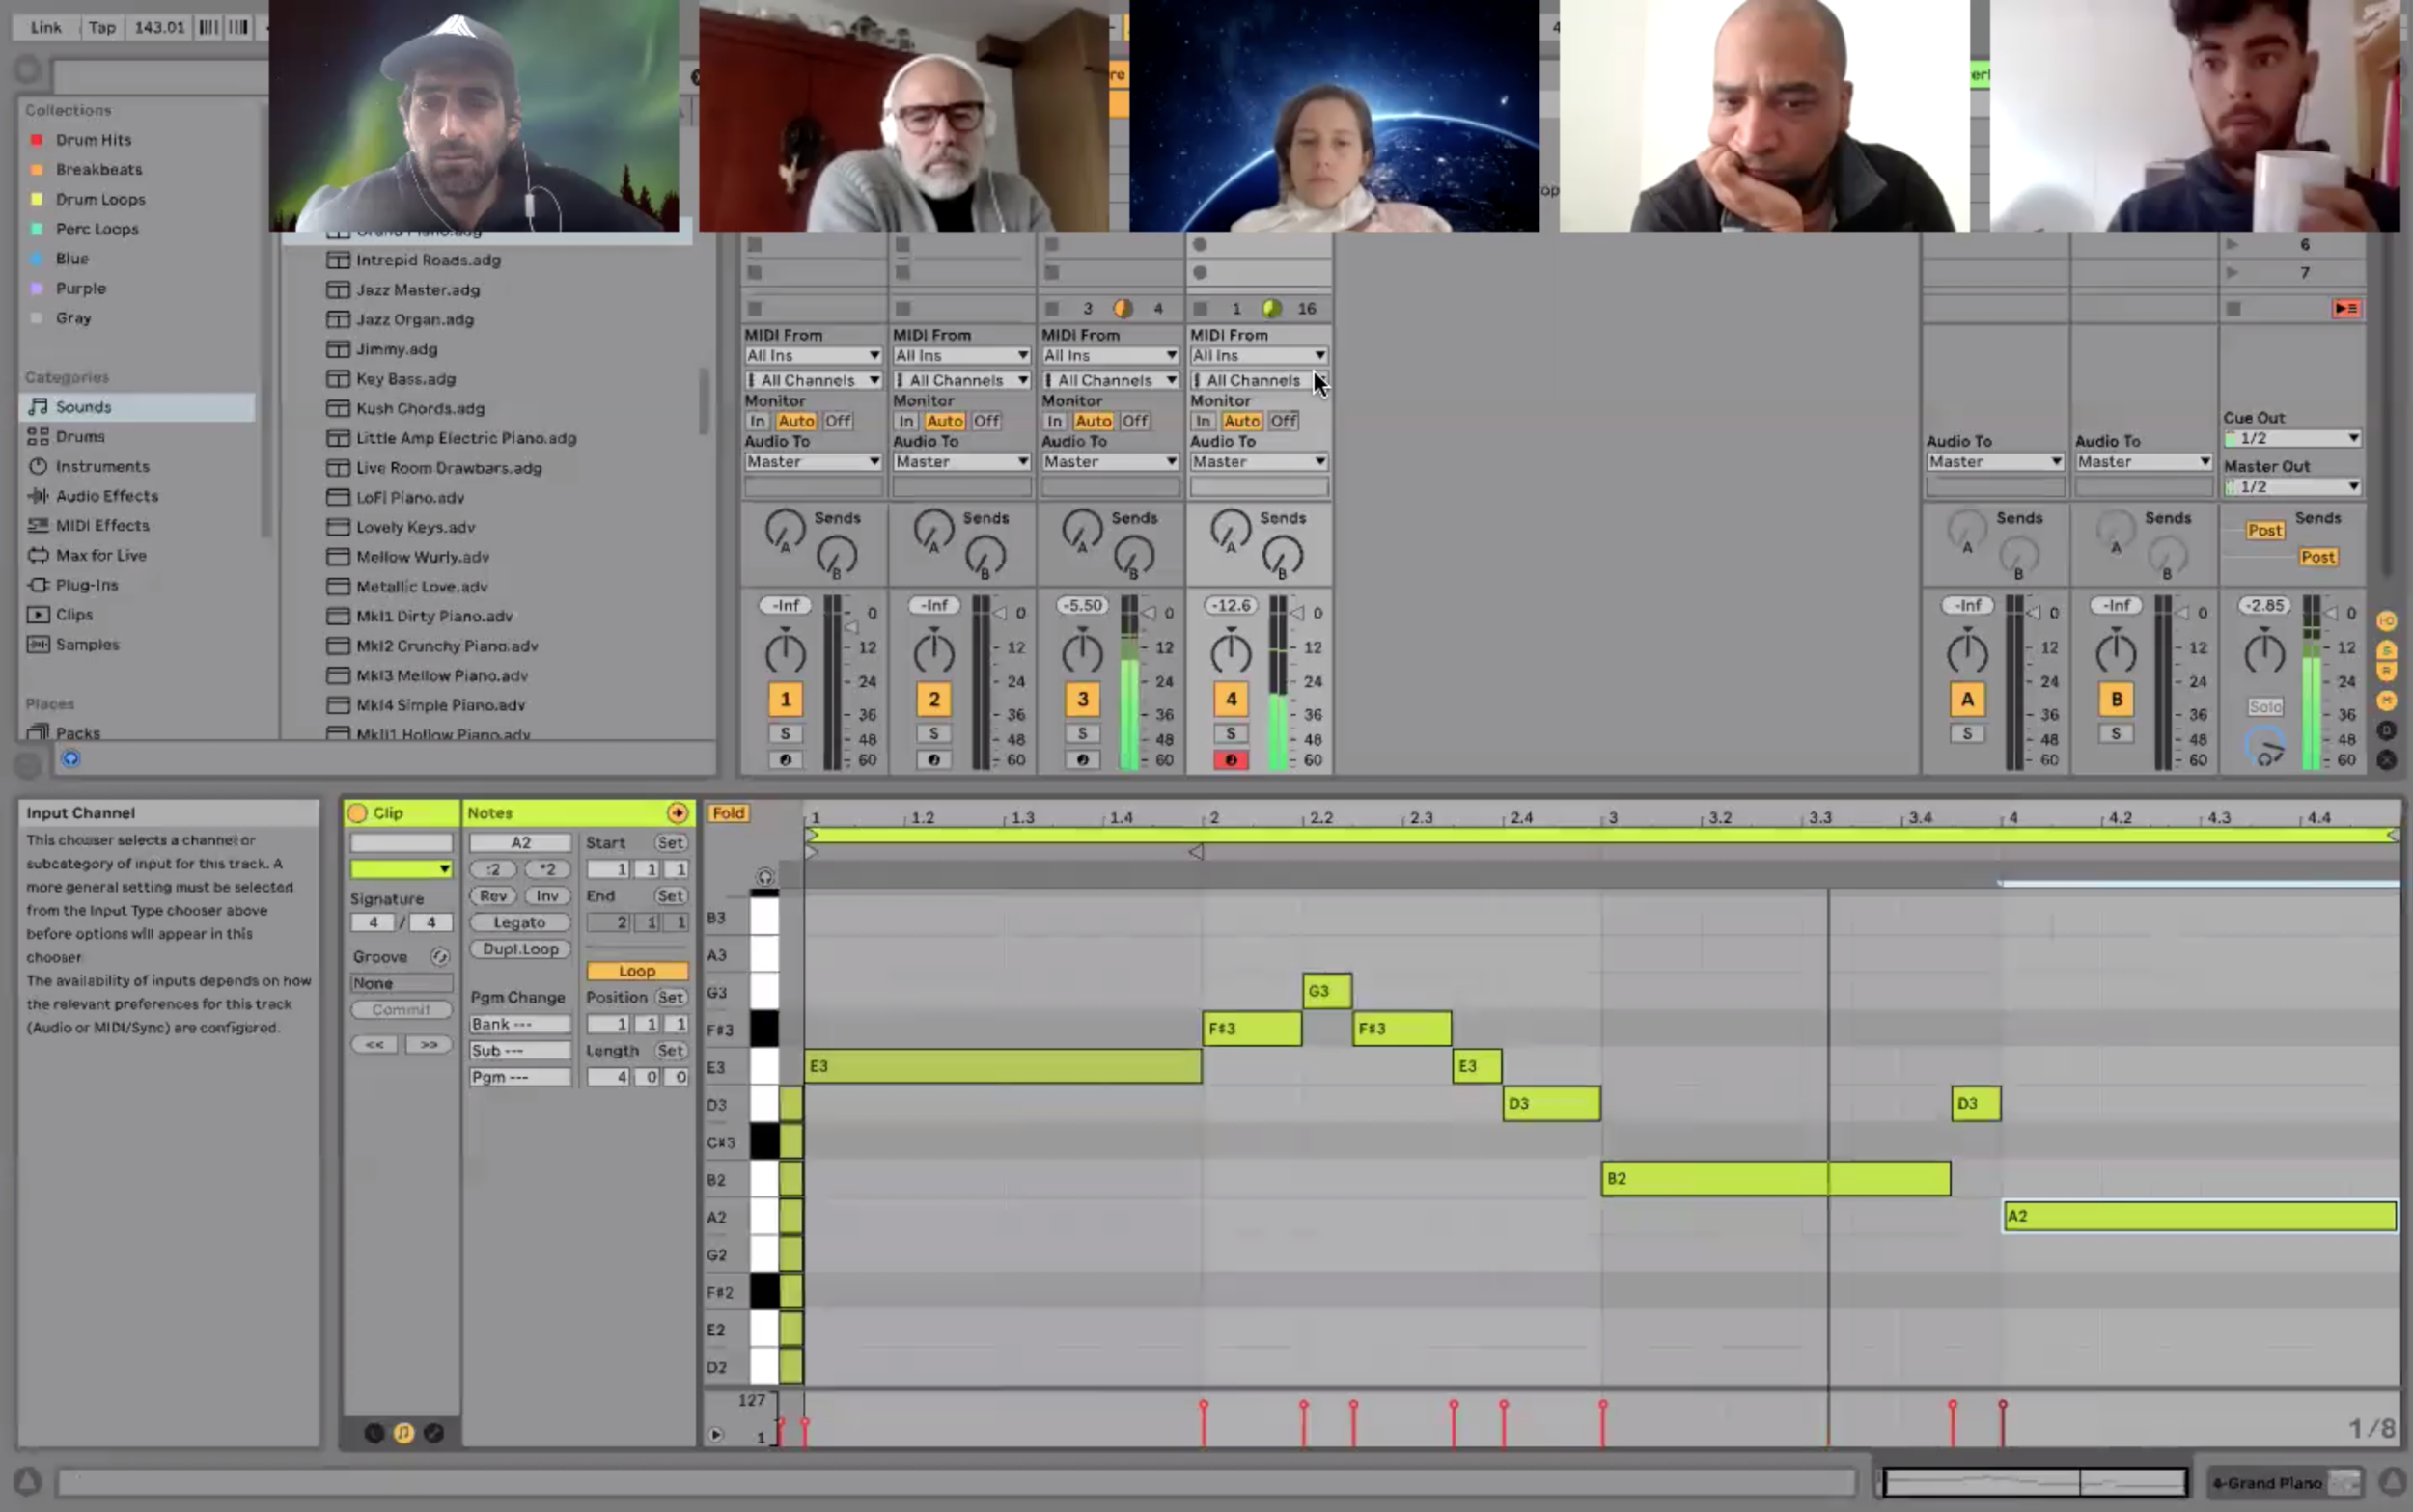Toggle the Fold button in piano roll

pos(728,813)
